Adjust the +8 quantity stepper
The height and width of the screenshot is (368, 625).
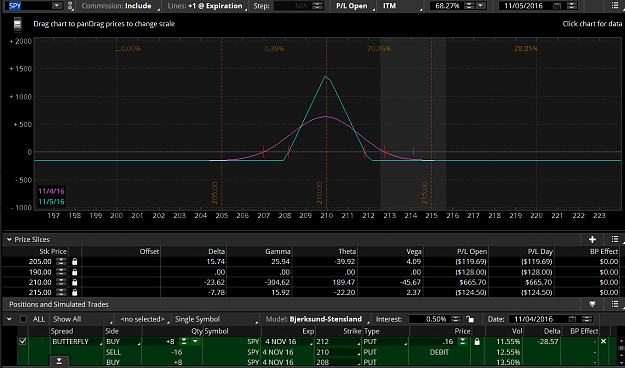coord(184,342)
